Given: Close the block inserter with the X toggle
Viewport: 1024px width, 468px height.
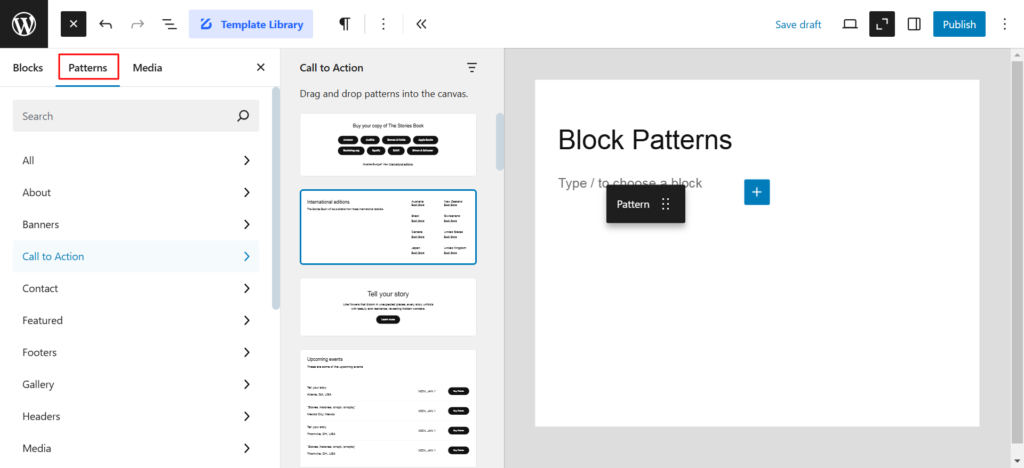Looking at the screenshot, I should [x=73, y=24].
